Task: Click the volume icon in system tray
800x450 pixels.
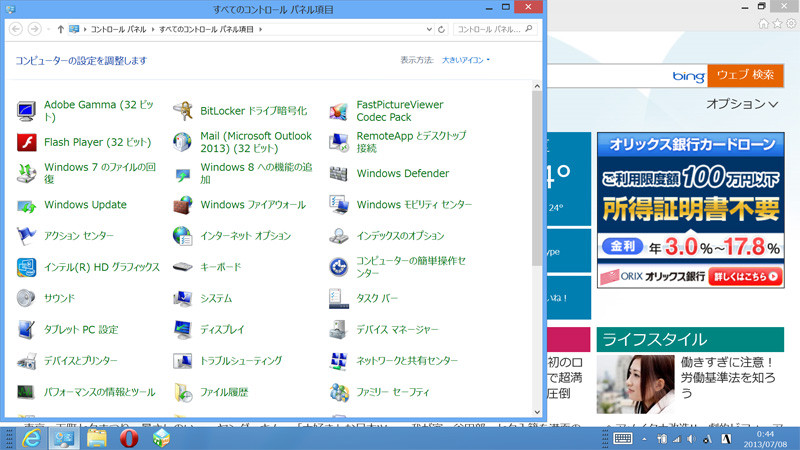Action: click(x=691, y=439)
